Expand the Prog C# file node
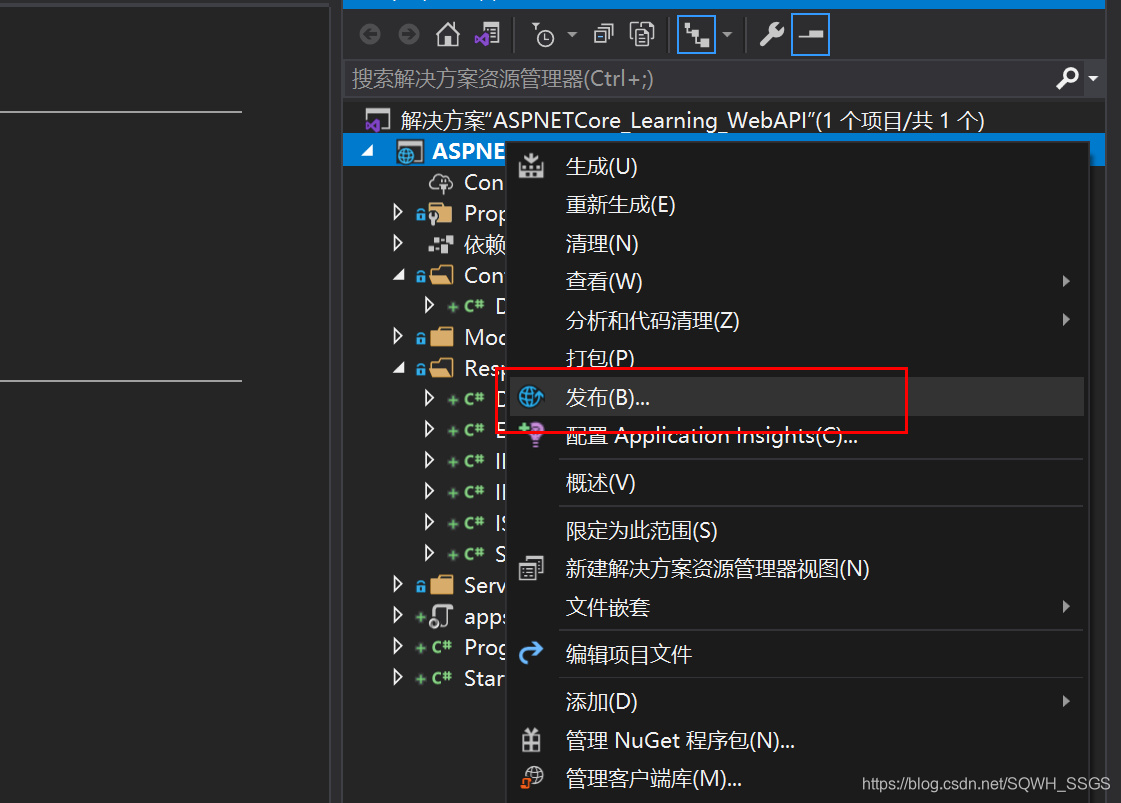Viewport: 1121px width, 803px height. (398, 646)
